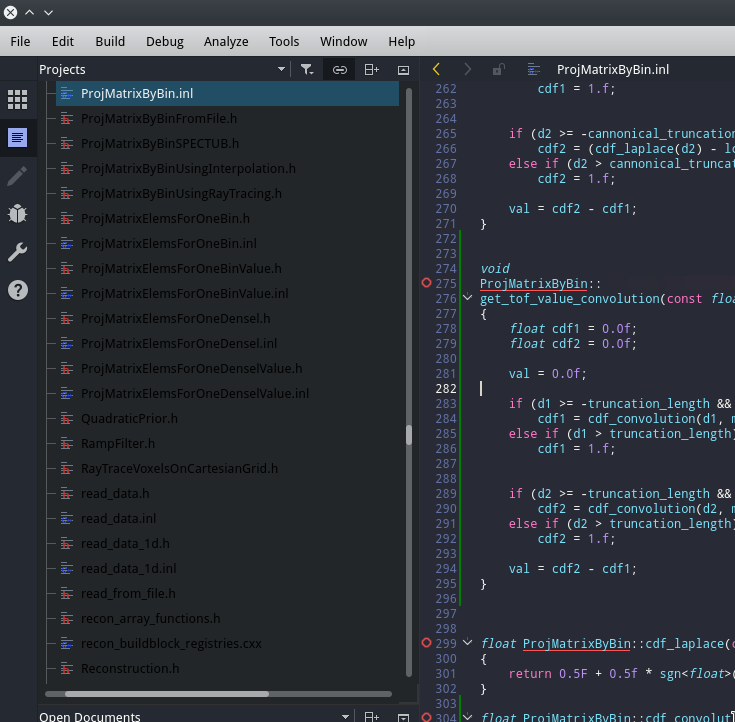Image resolution: width=735 pixels, height=722 pixels.
Task: Open the Window menu
Action: (x=344, y=42)
